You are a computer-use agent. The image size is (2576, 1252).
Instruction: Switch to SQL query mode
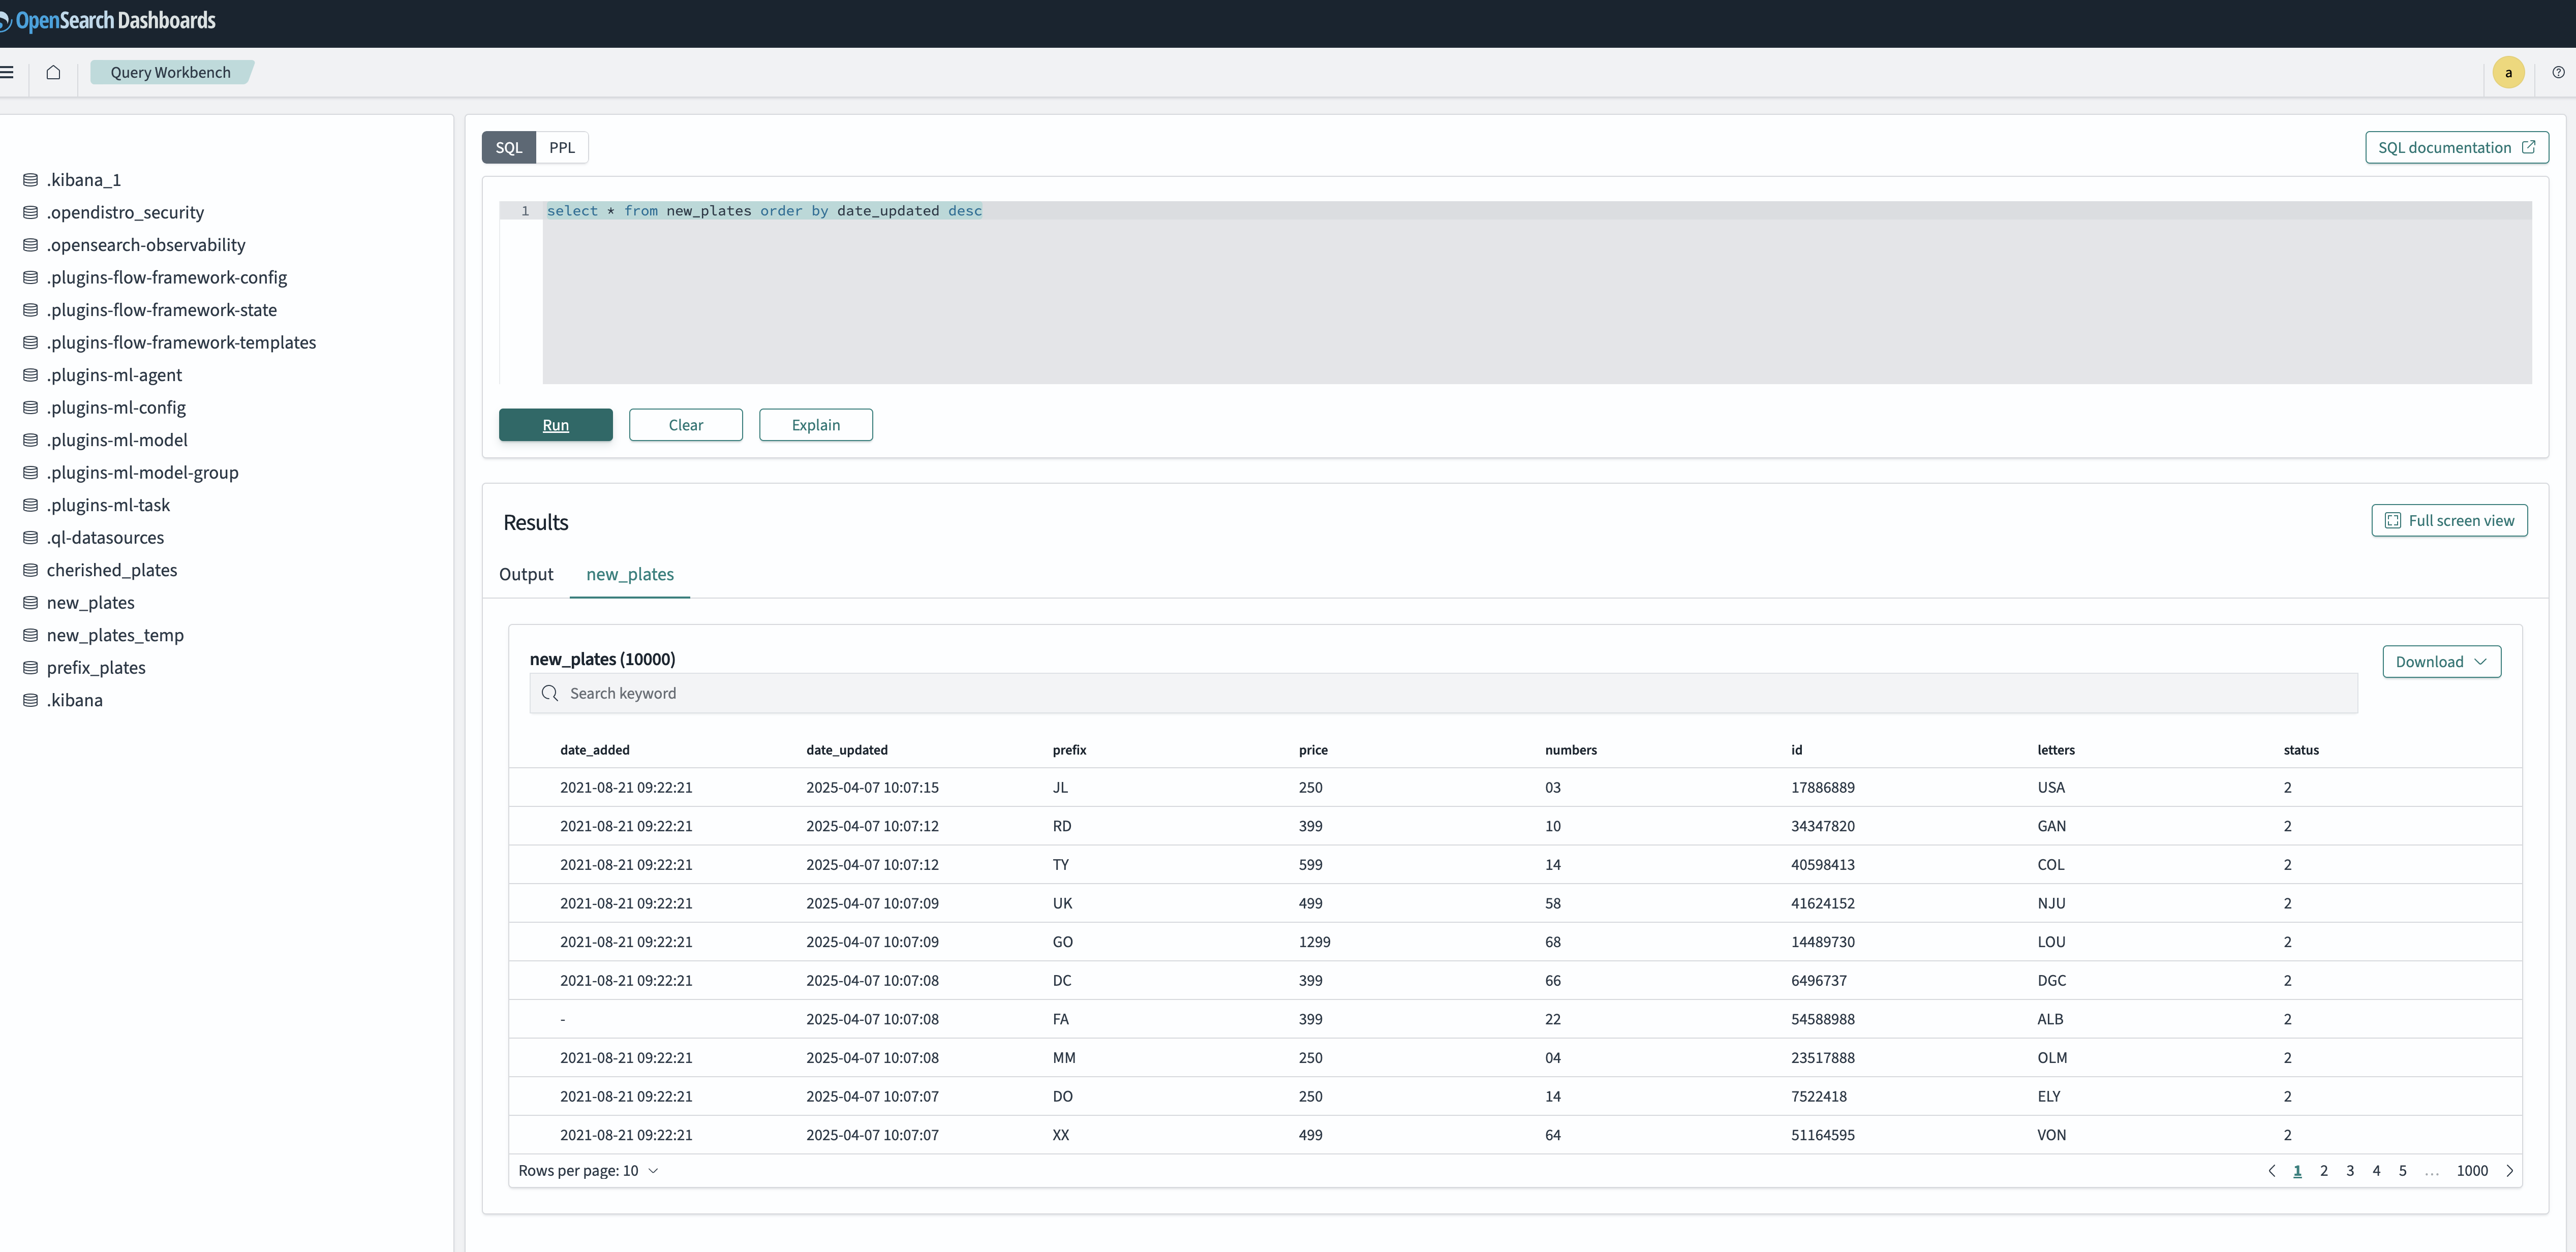509,147
